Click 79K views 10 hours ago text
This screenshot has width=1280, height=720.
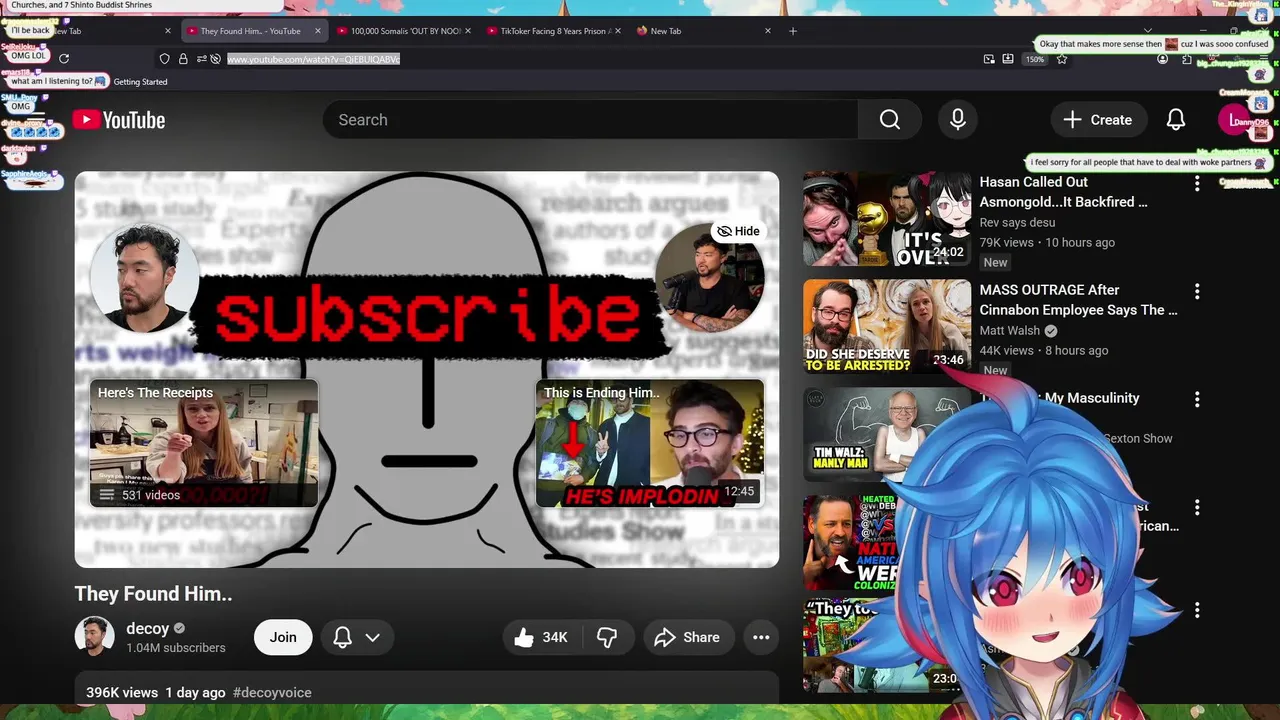click(x=1047, y=243)
